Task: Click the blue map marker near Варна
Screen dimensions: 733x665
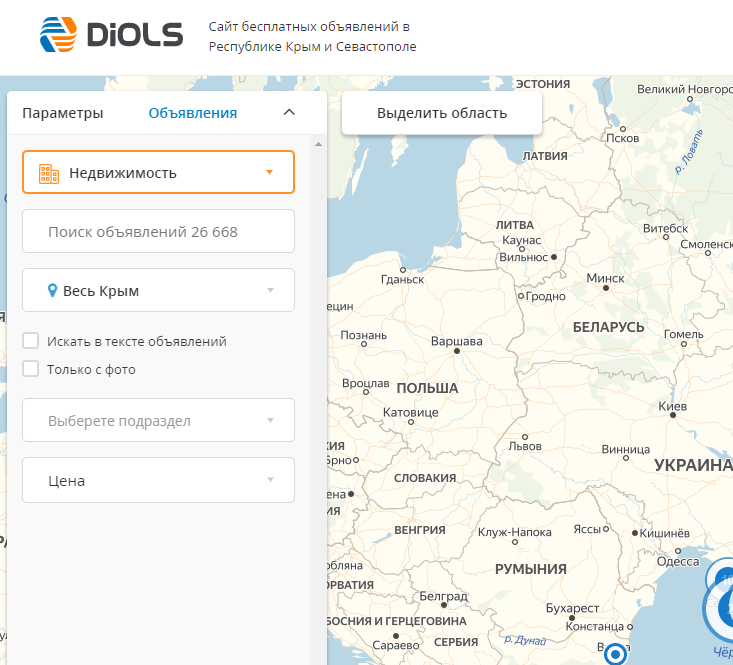Action: coord(616,654)
